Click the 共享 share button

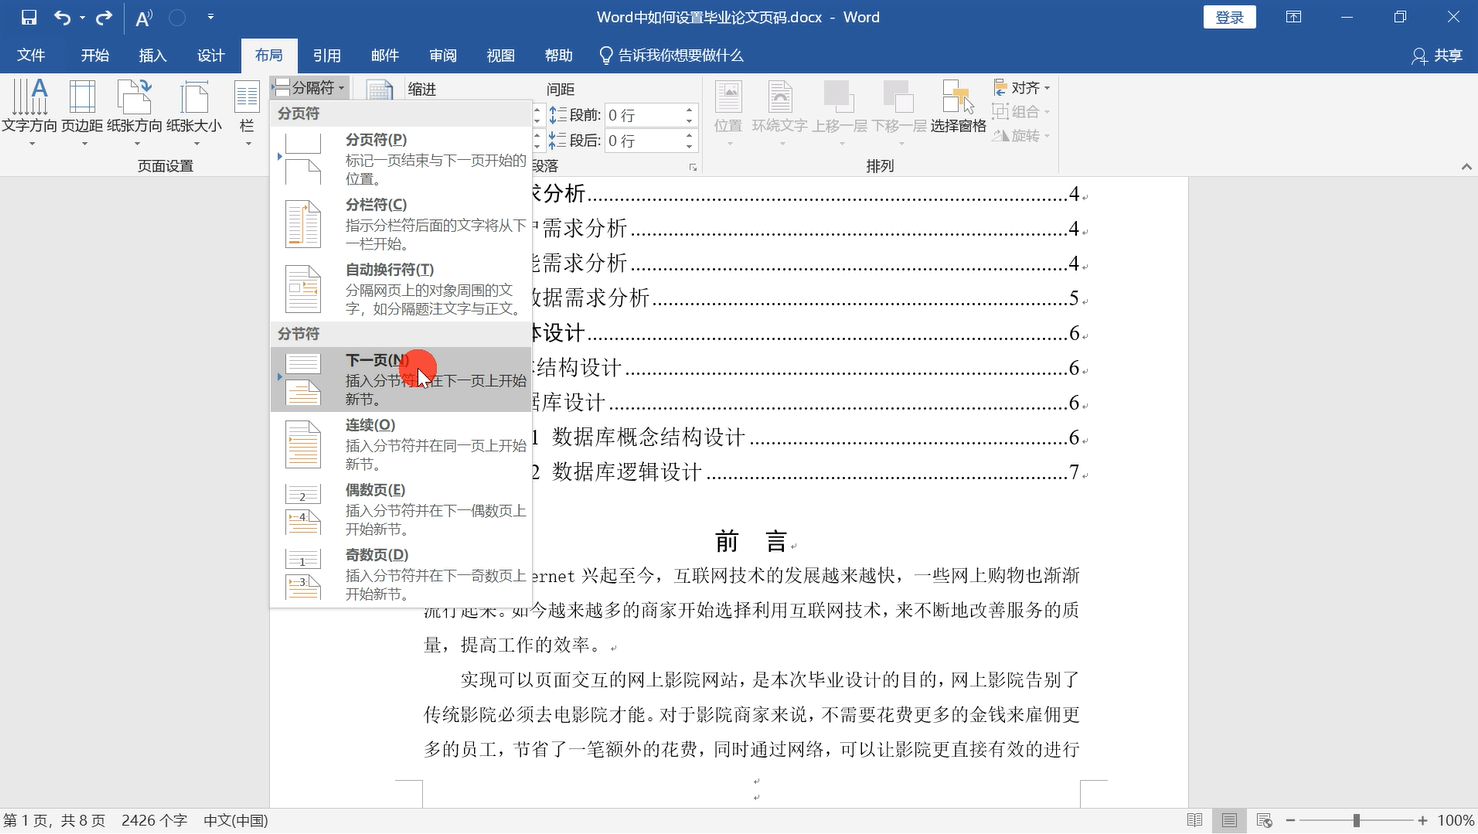(1437, 55)
